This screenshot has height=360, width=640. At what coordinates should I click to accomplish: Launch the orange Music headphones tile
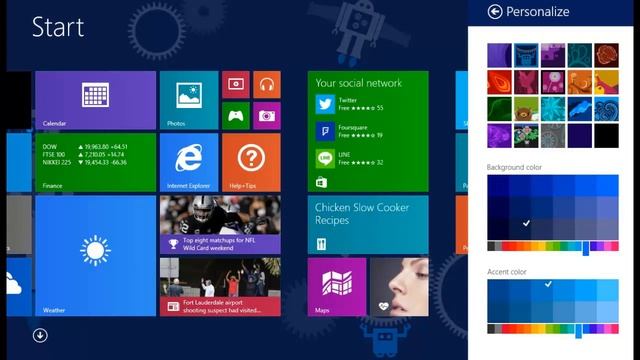tap(267, 84)
